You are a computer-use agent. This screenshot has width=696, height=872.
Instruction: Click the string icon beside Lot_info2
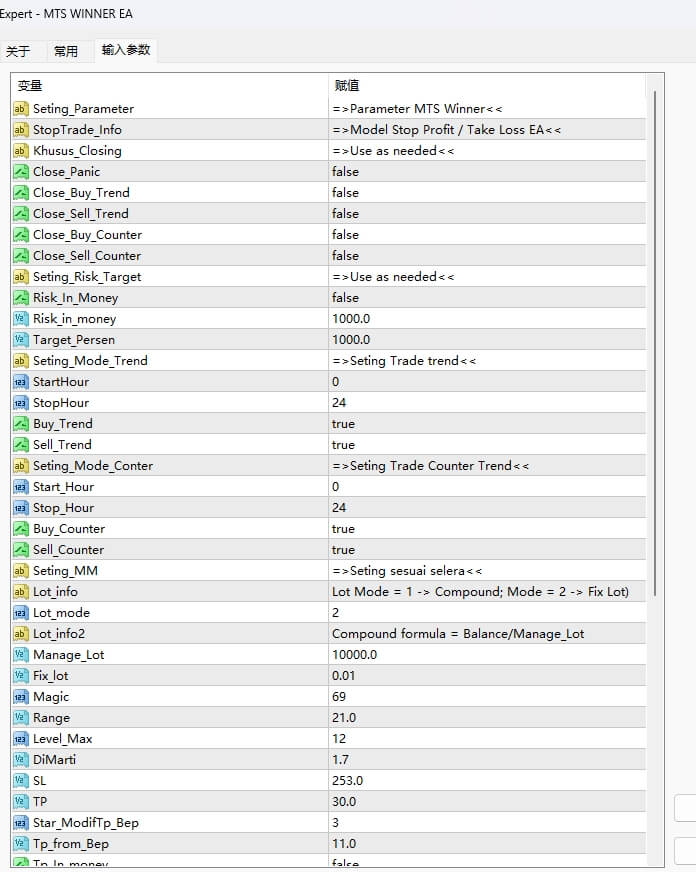21,633
